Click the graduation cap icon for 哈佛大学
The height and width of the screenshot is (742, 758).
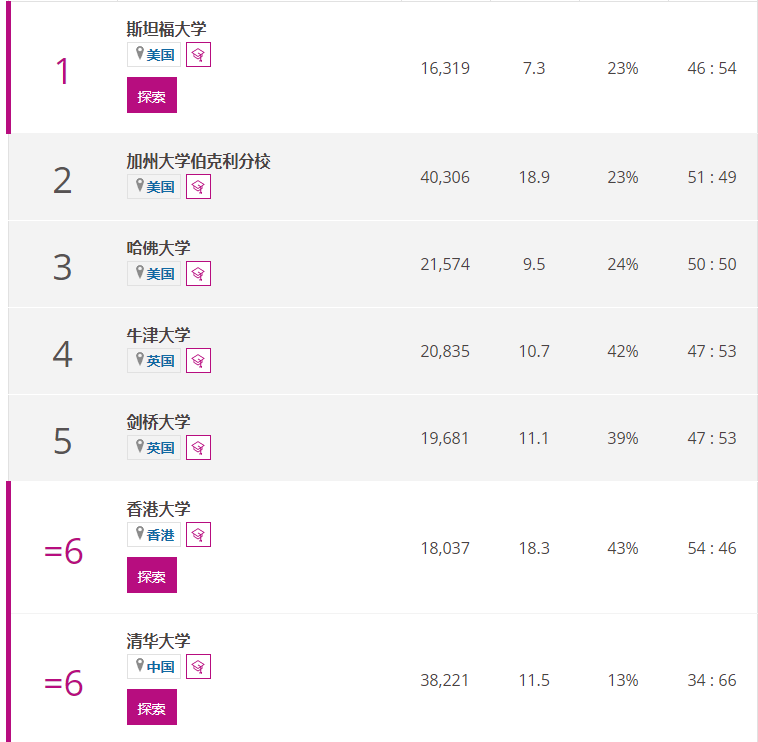coord(198,274)
